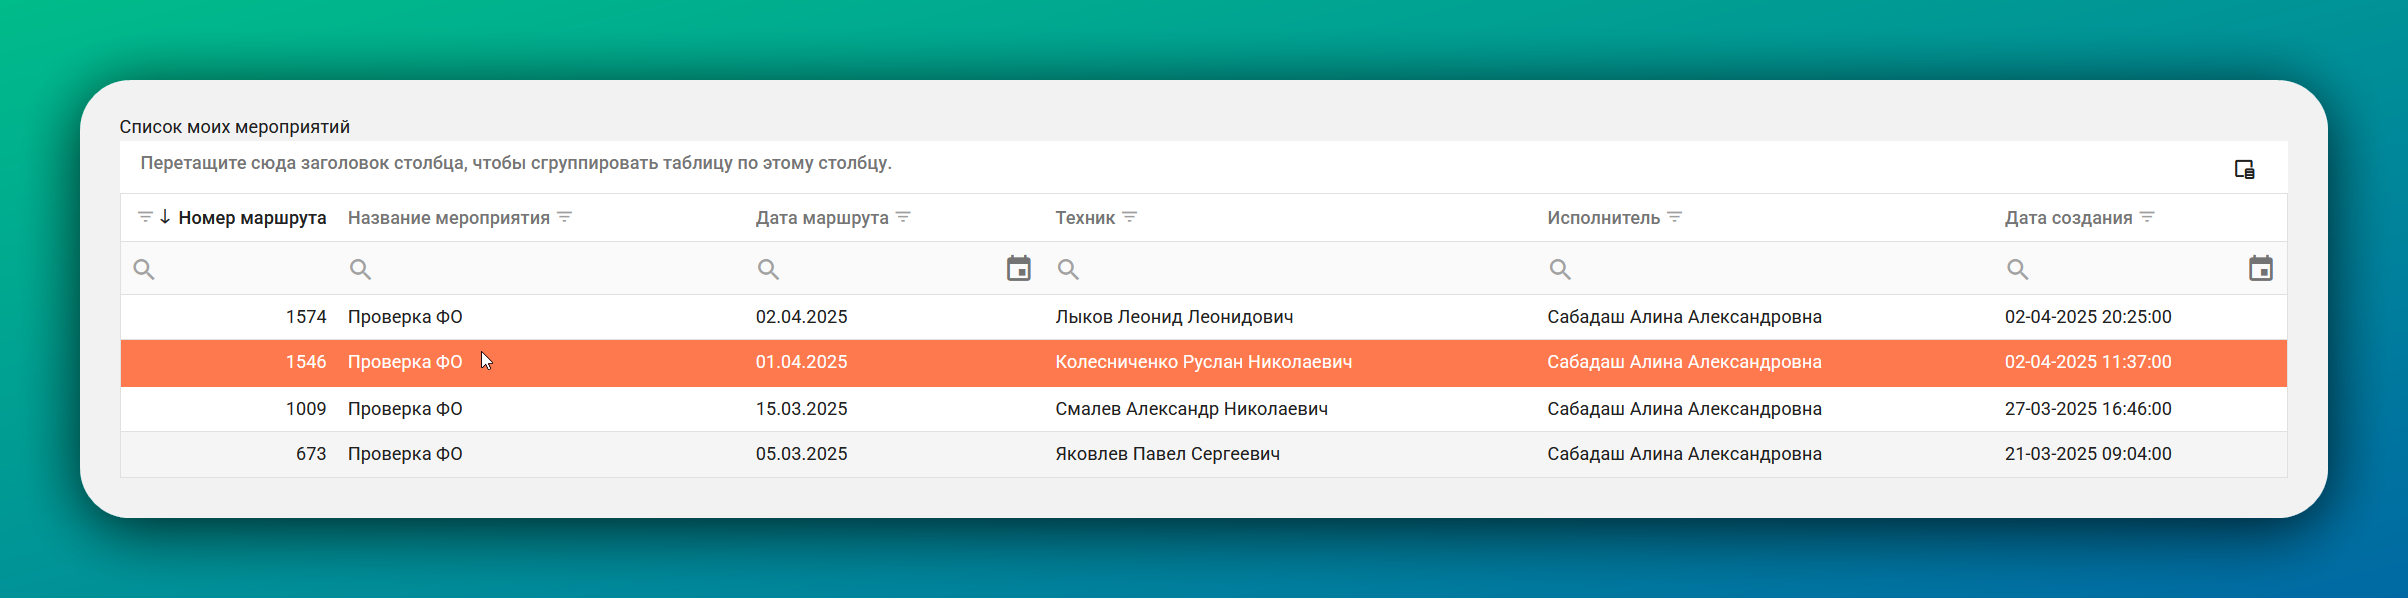2408x598 pixels.
Task: Open the column chooser icon
Action: pos(2245,169)
